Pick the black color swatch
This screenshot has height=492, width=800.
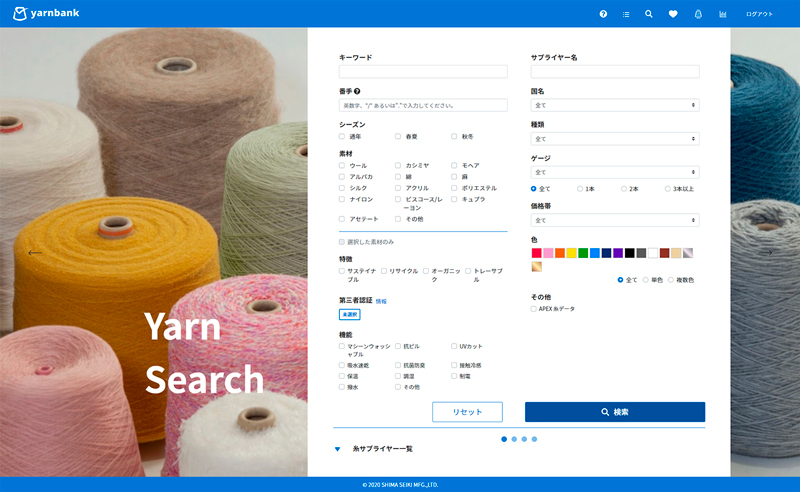point(630,253)
